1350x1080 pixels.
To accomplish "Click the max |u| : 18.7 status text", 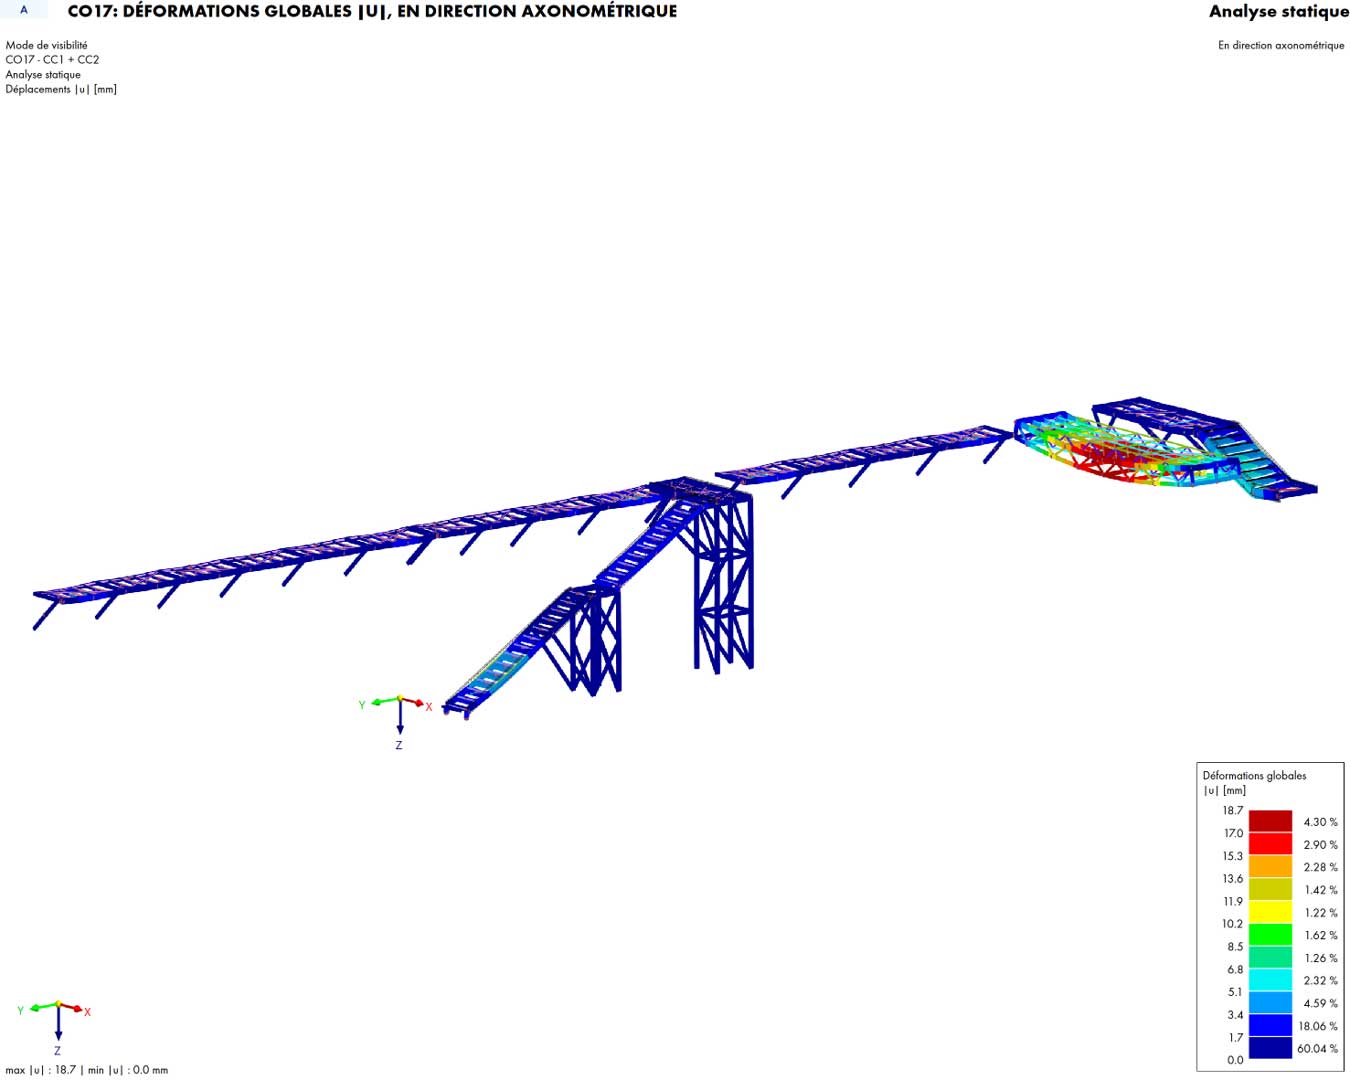I will [87, 1070].
